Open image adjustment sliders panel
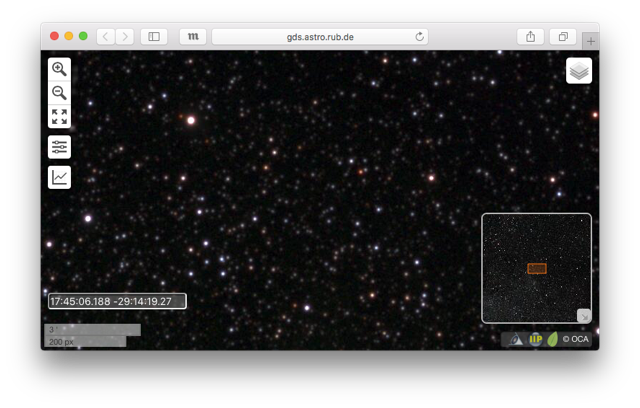Screen dimensions: 640x408 click(x=59, y=147)
